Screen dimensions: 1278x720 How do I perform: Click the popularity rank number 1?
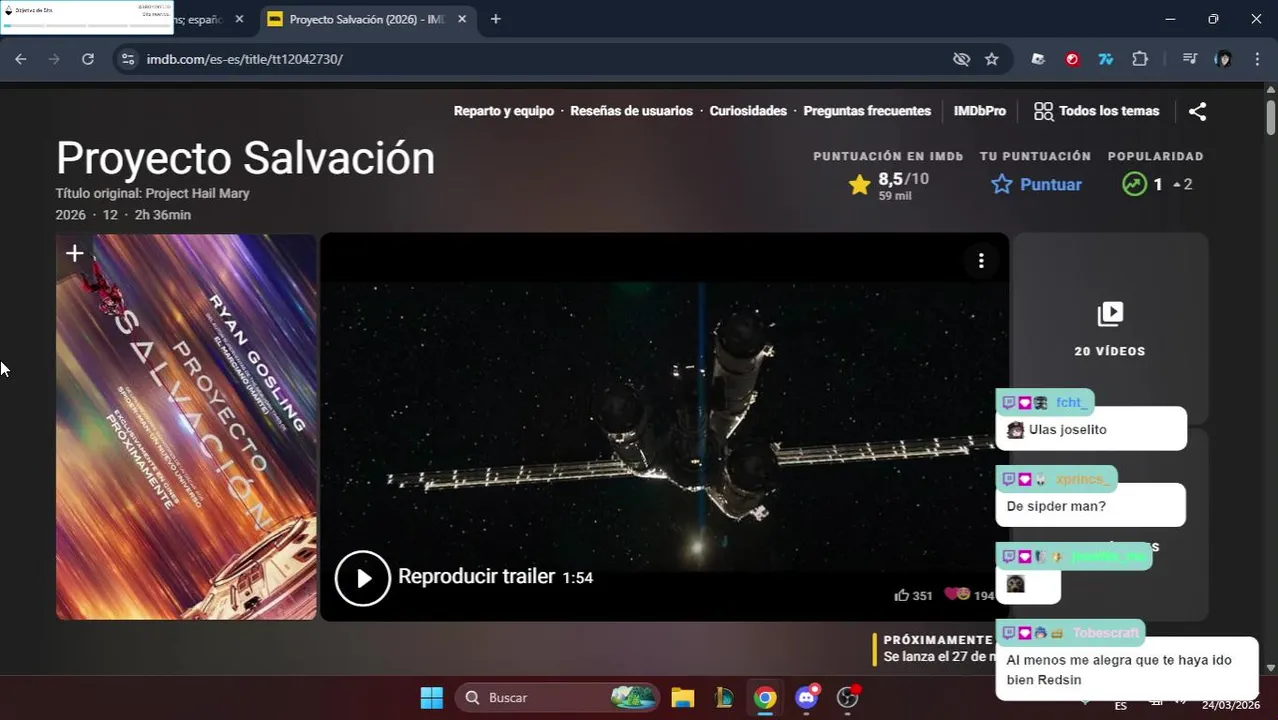1158,184
